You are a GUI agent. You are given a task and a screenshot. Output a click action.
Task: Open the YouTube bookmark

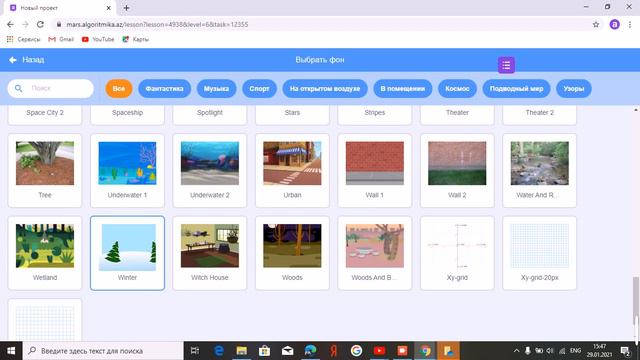tap(98, 39)
